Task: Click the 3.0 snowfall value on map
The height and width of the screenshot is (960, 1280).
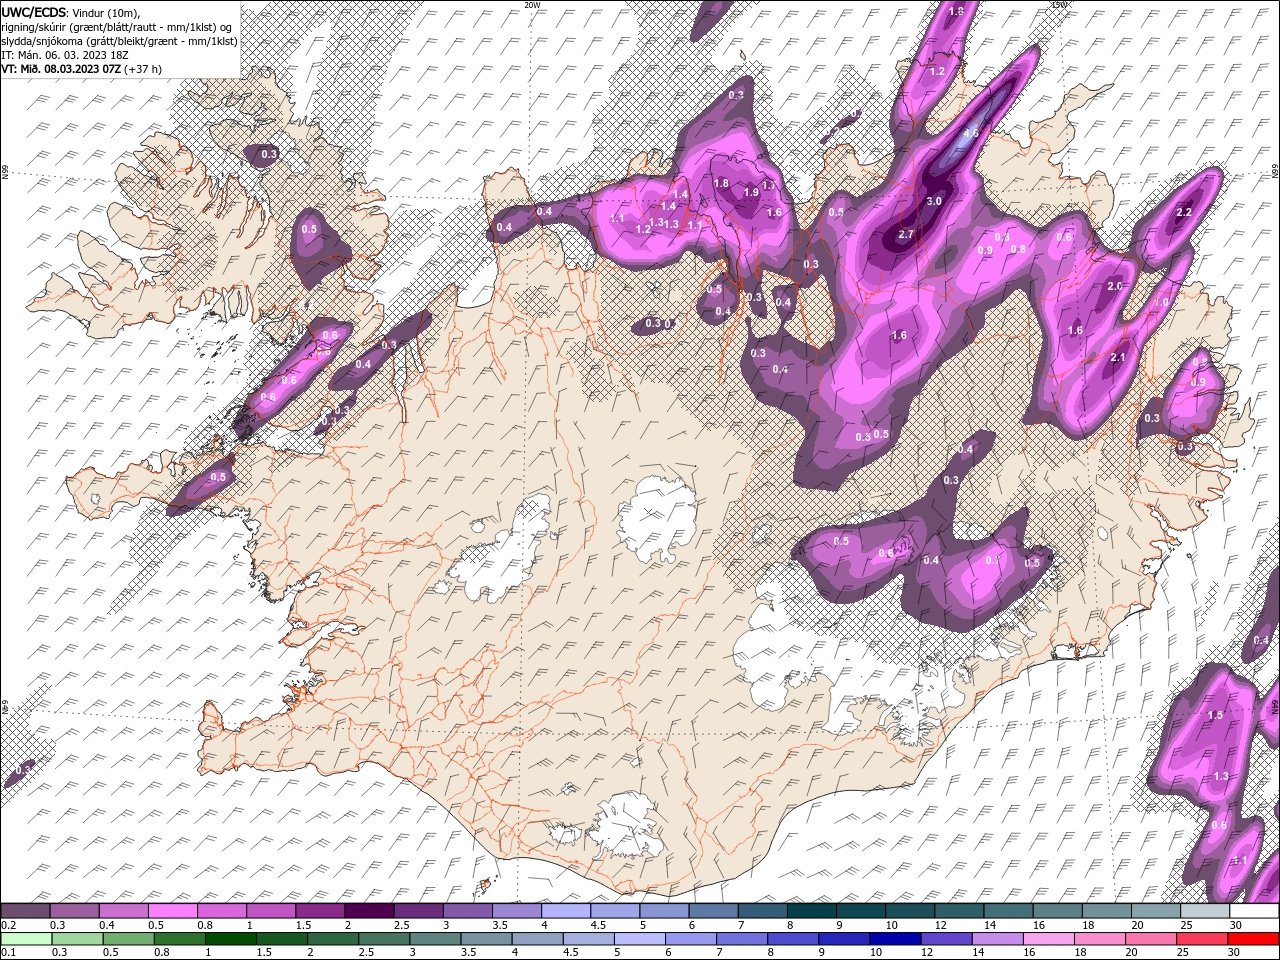Action: 934,201
